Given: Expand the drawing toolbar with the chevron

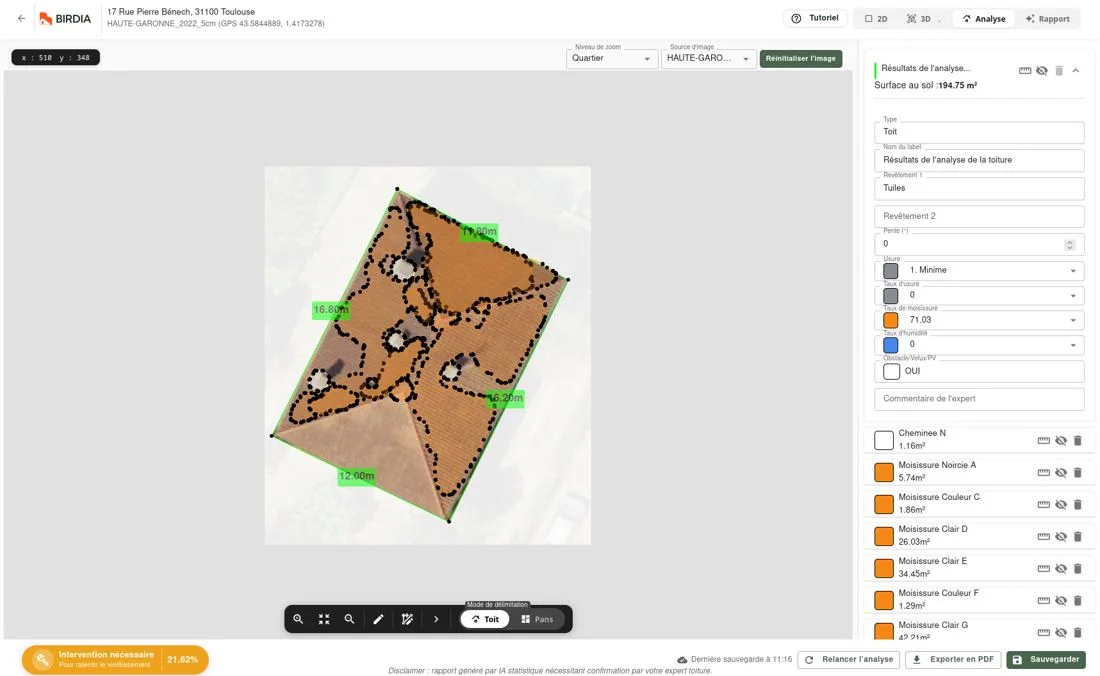Looking at the screenshot, I should (436, 619).
